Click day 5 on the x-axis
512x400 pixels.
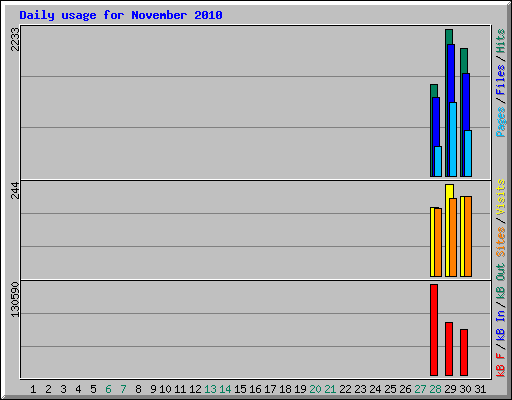coord(93,389)
